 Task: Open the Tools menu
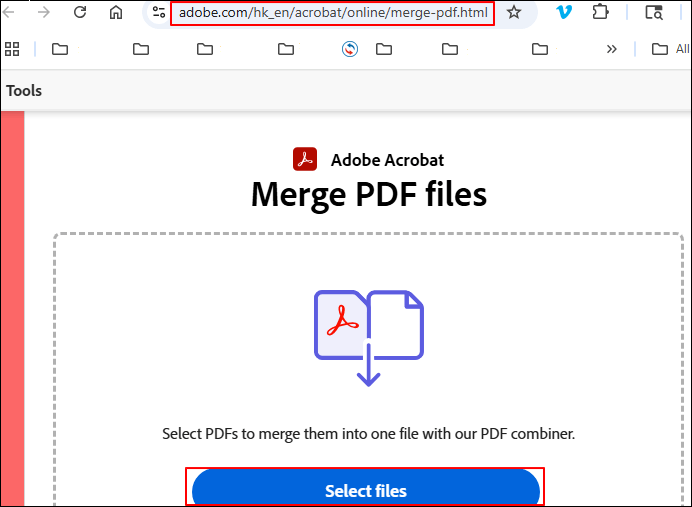tap(24, 90)
